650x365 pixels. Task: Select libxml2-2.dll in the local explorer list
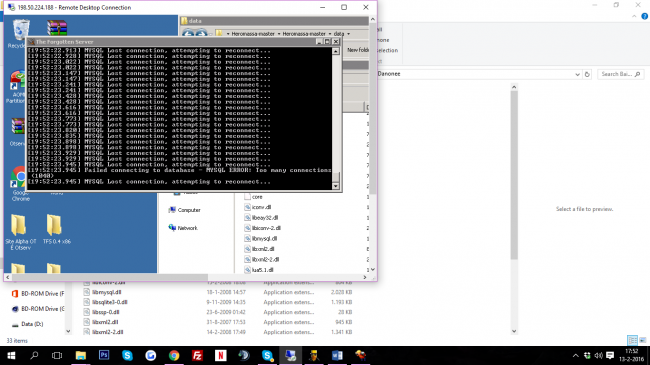pos(104,332)
